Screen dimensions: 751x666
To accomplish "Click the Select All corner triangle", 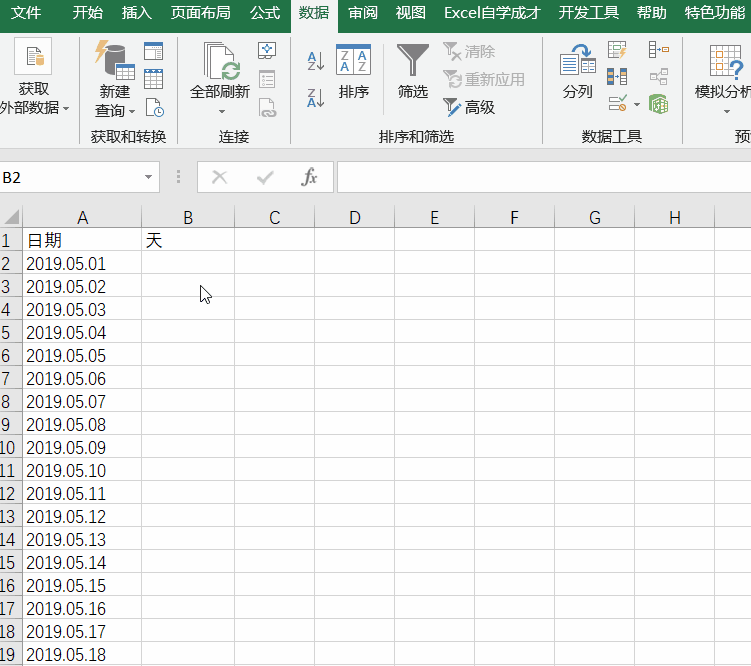I will [11, 217].
